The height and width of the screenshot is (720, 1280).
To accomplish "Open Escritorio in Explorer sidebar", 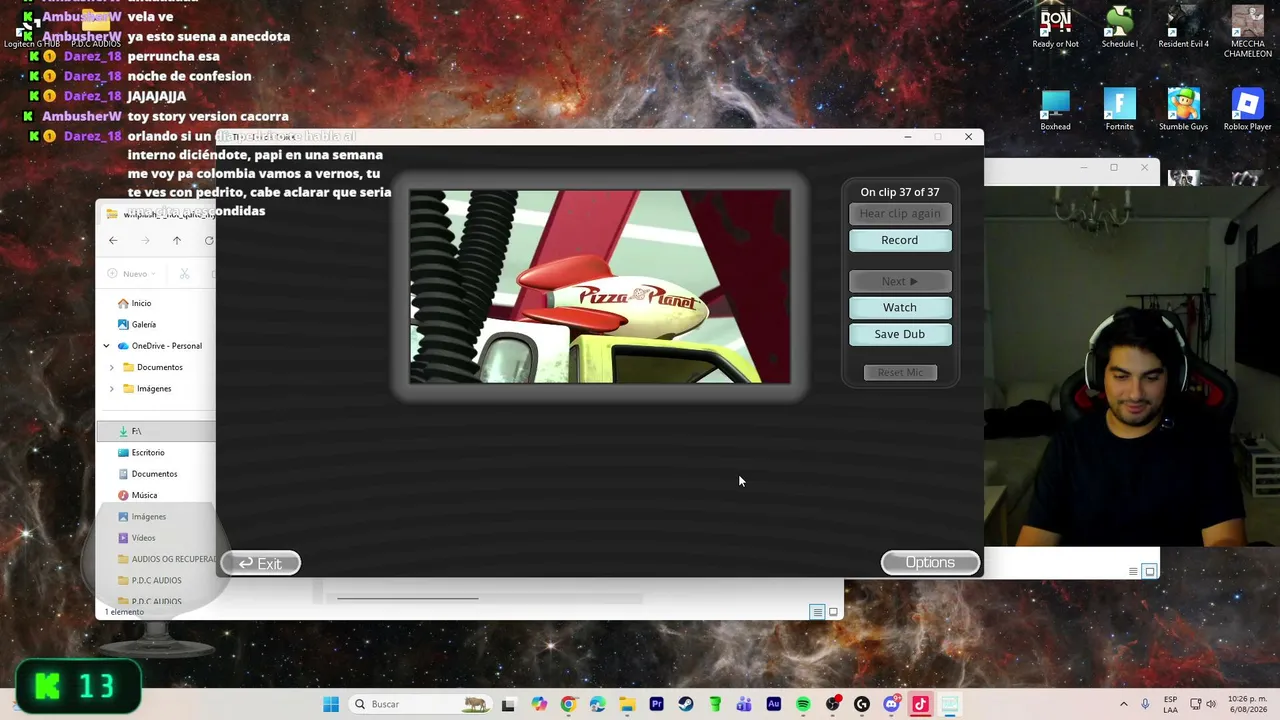I will (141, 452).
